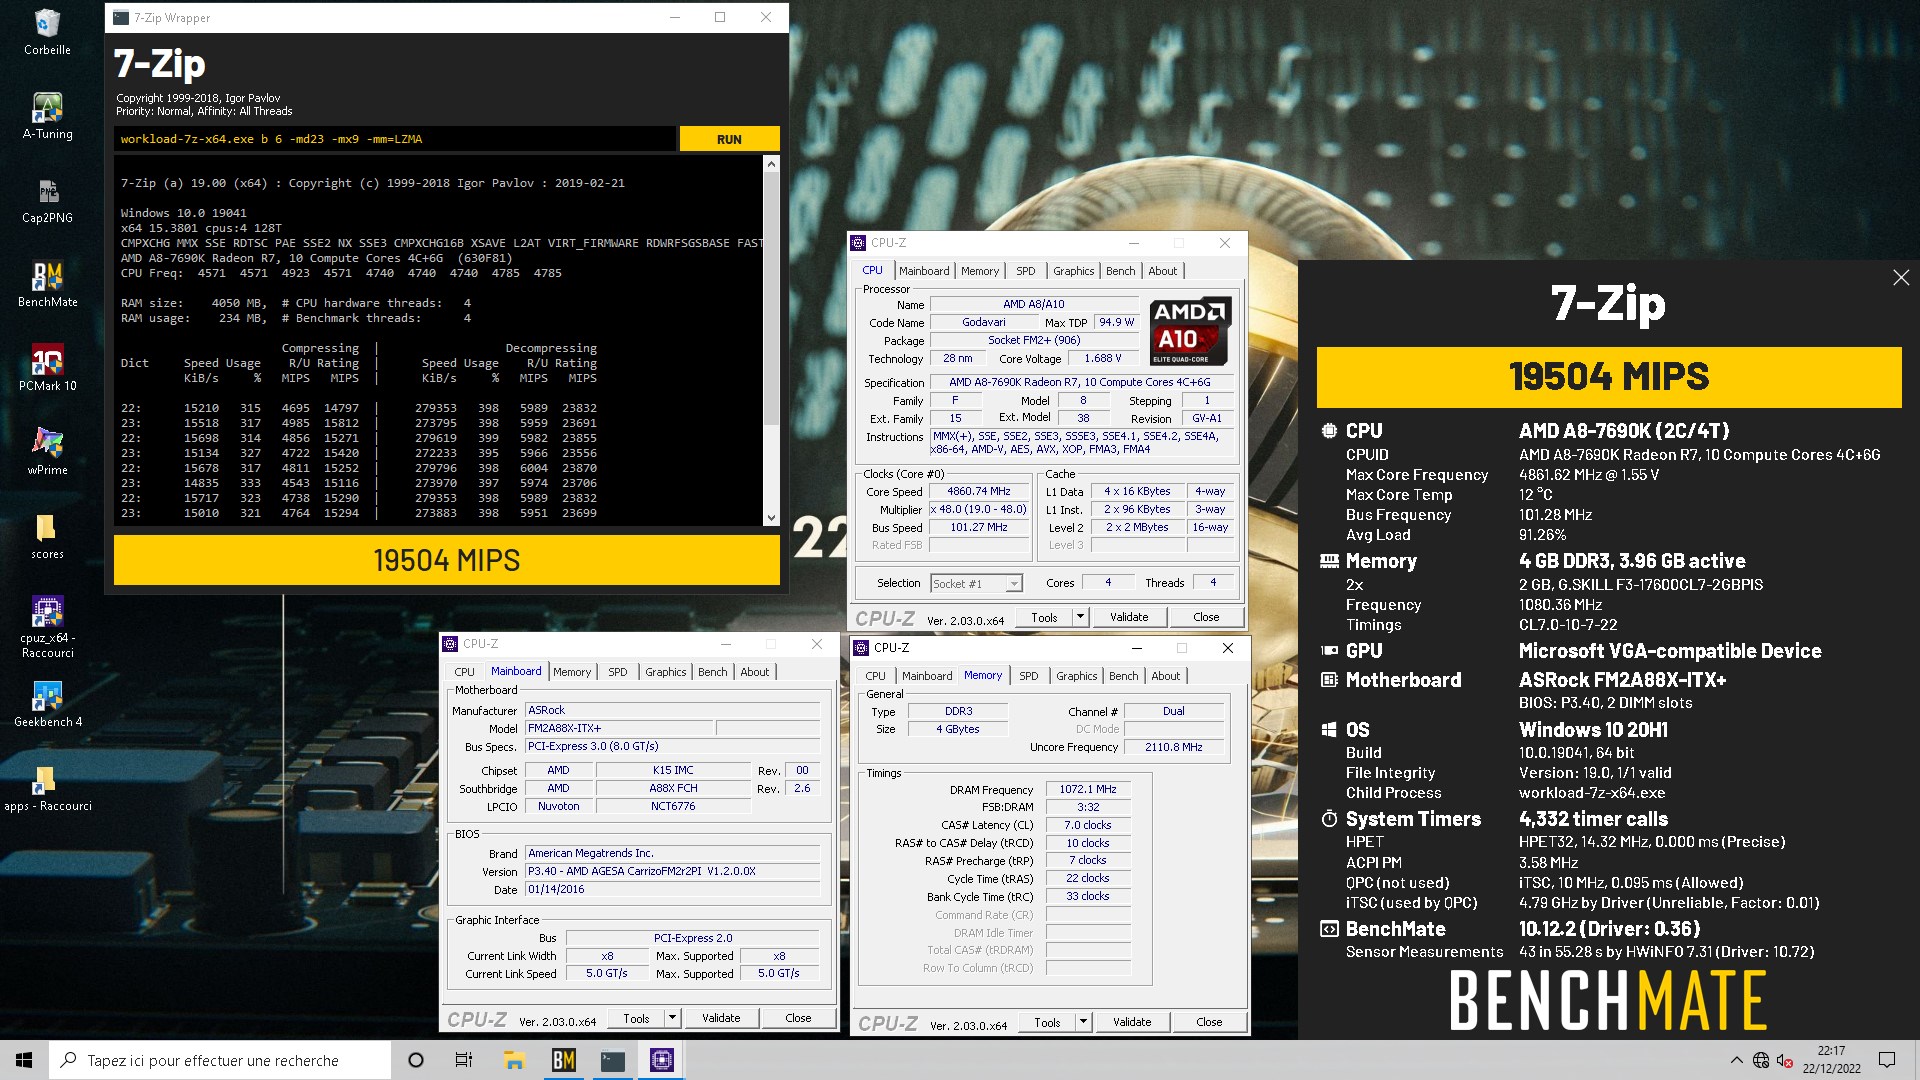Open Bench tab in top CPU-Z window
Image resolution: width=1920 pixels, height=1080 pixels.
click(x=1121, y=271)
